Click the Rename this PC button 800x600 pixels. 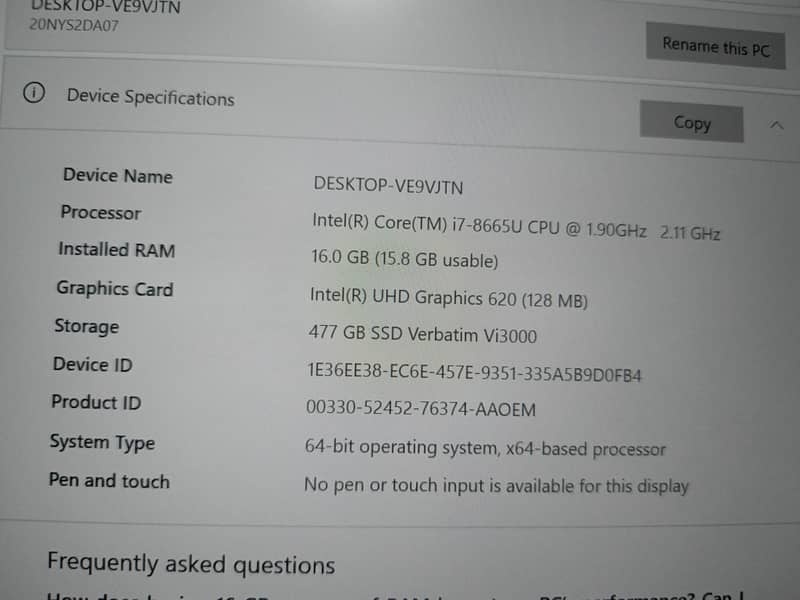click(x=715, y=46)
